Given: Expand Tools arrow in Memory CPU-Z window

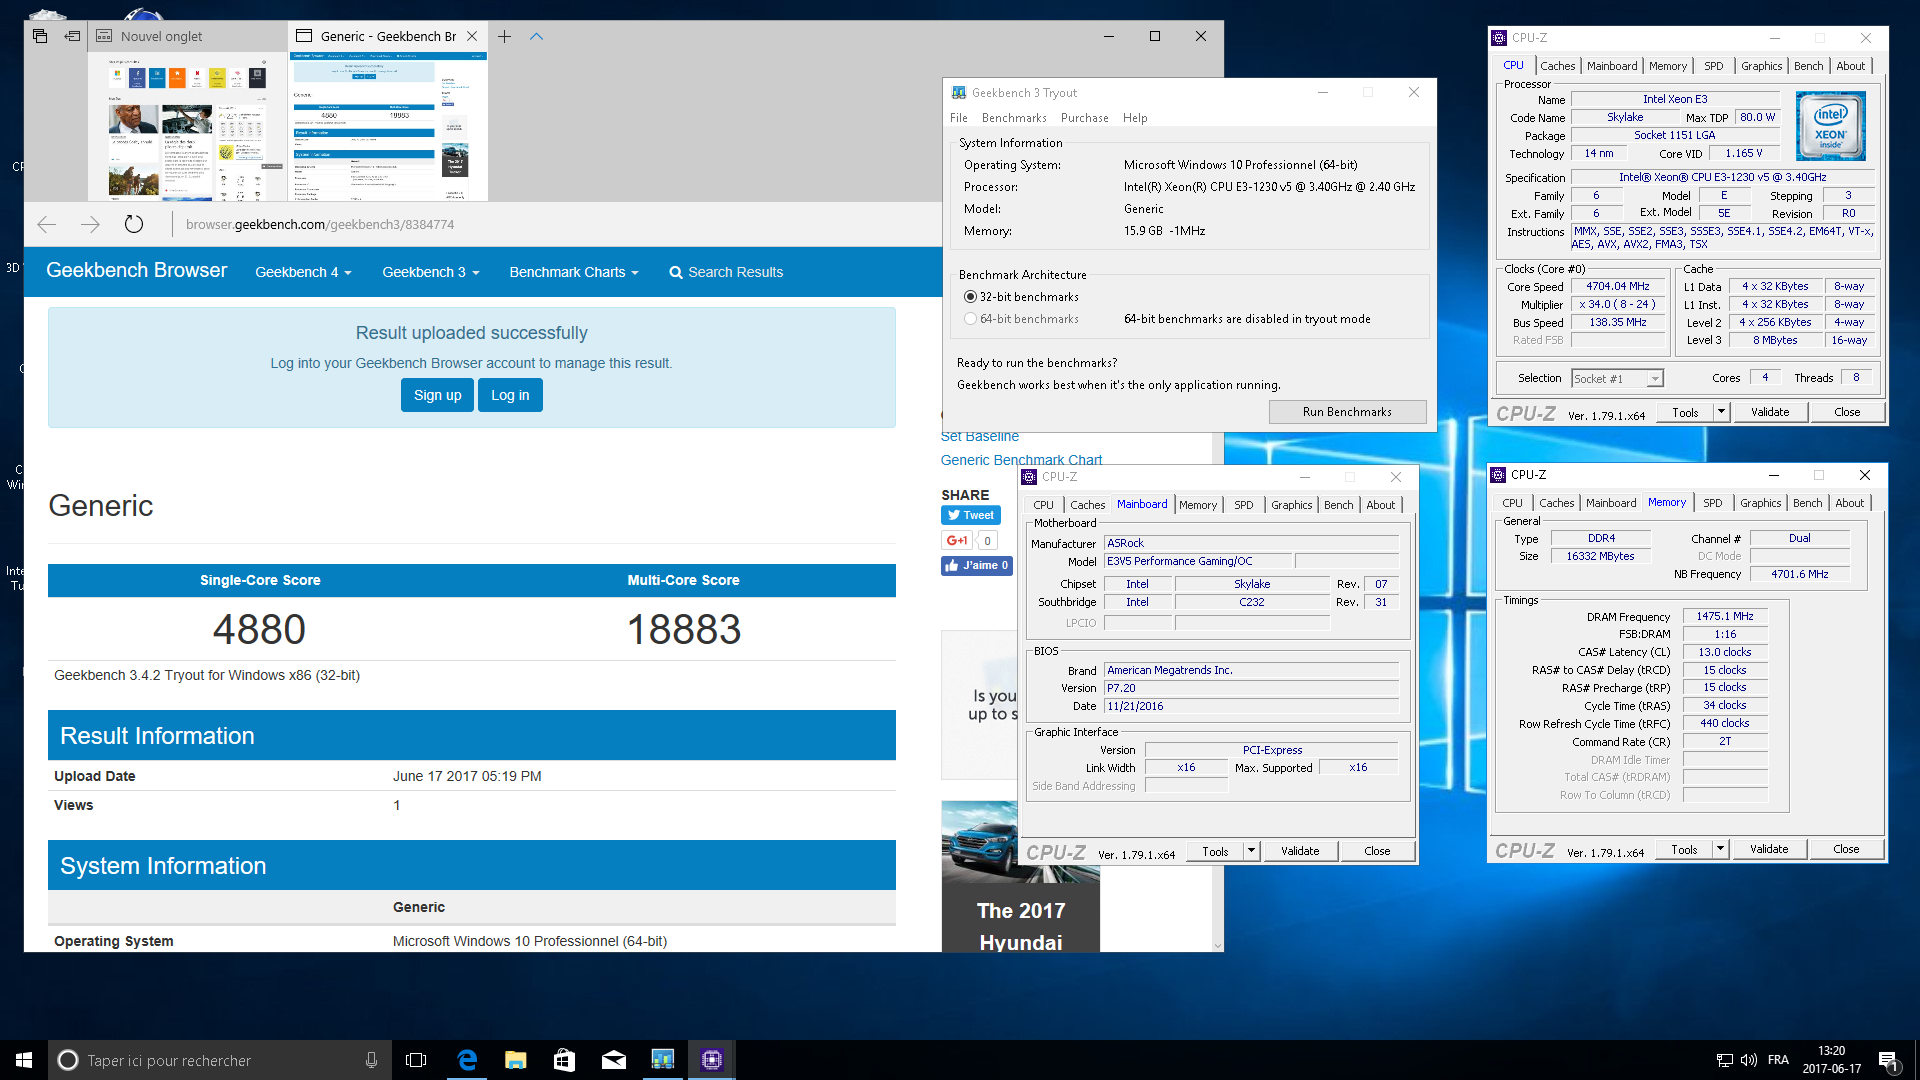Looking at the screenshot, I should (1720, 849).
